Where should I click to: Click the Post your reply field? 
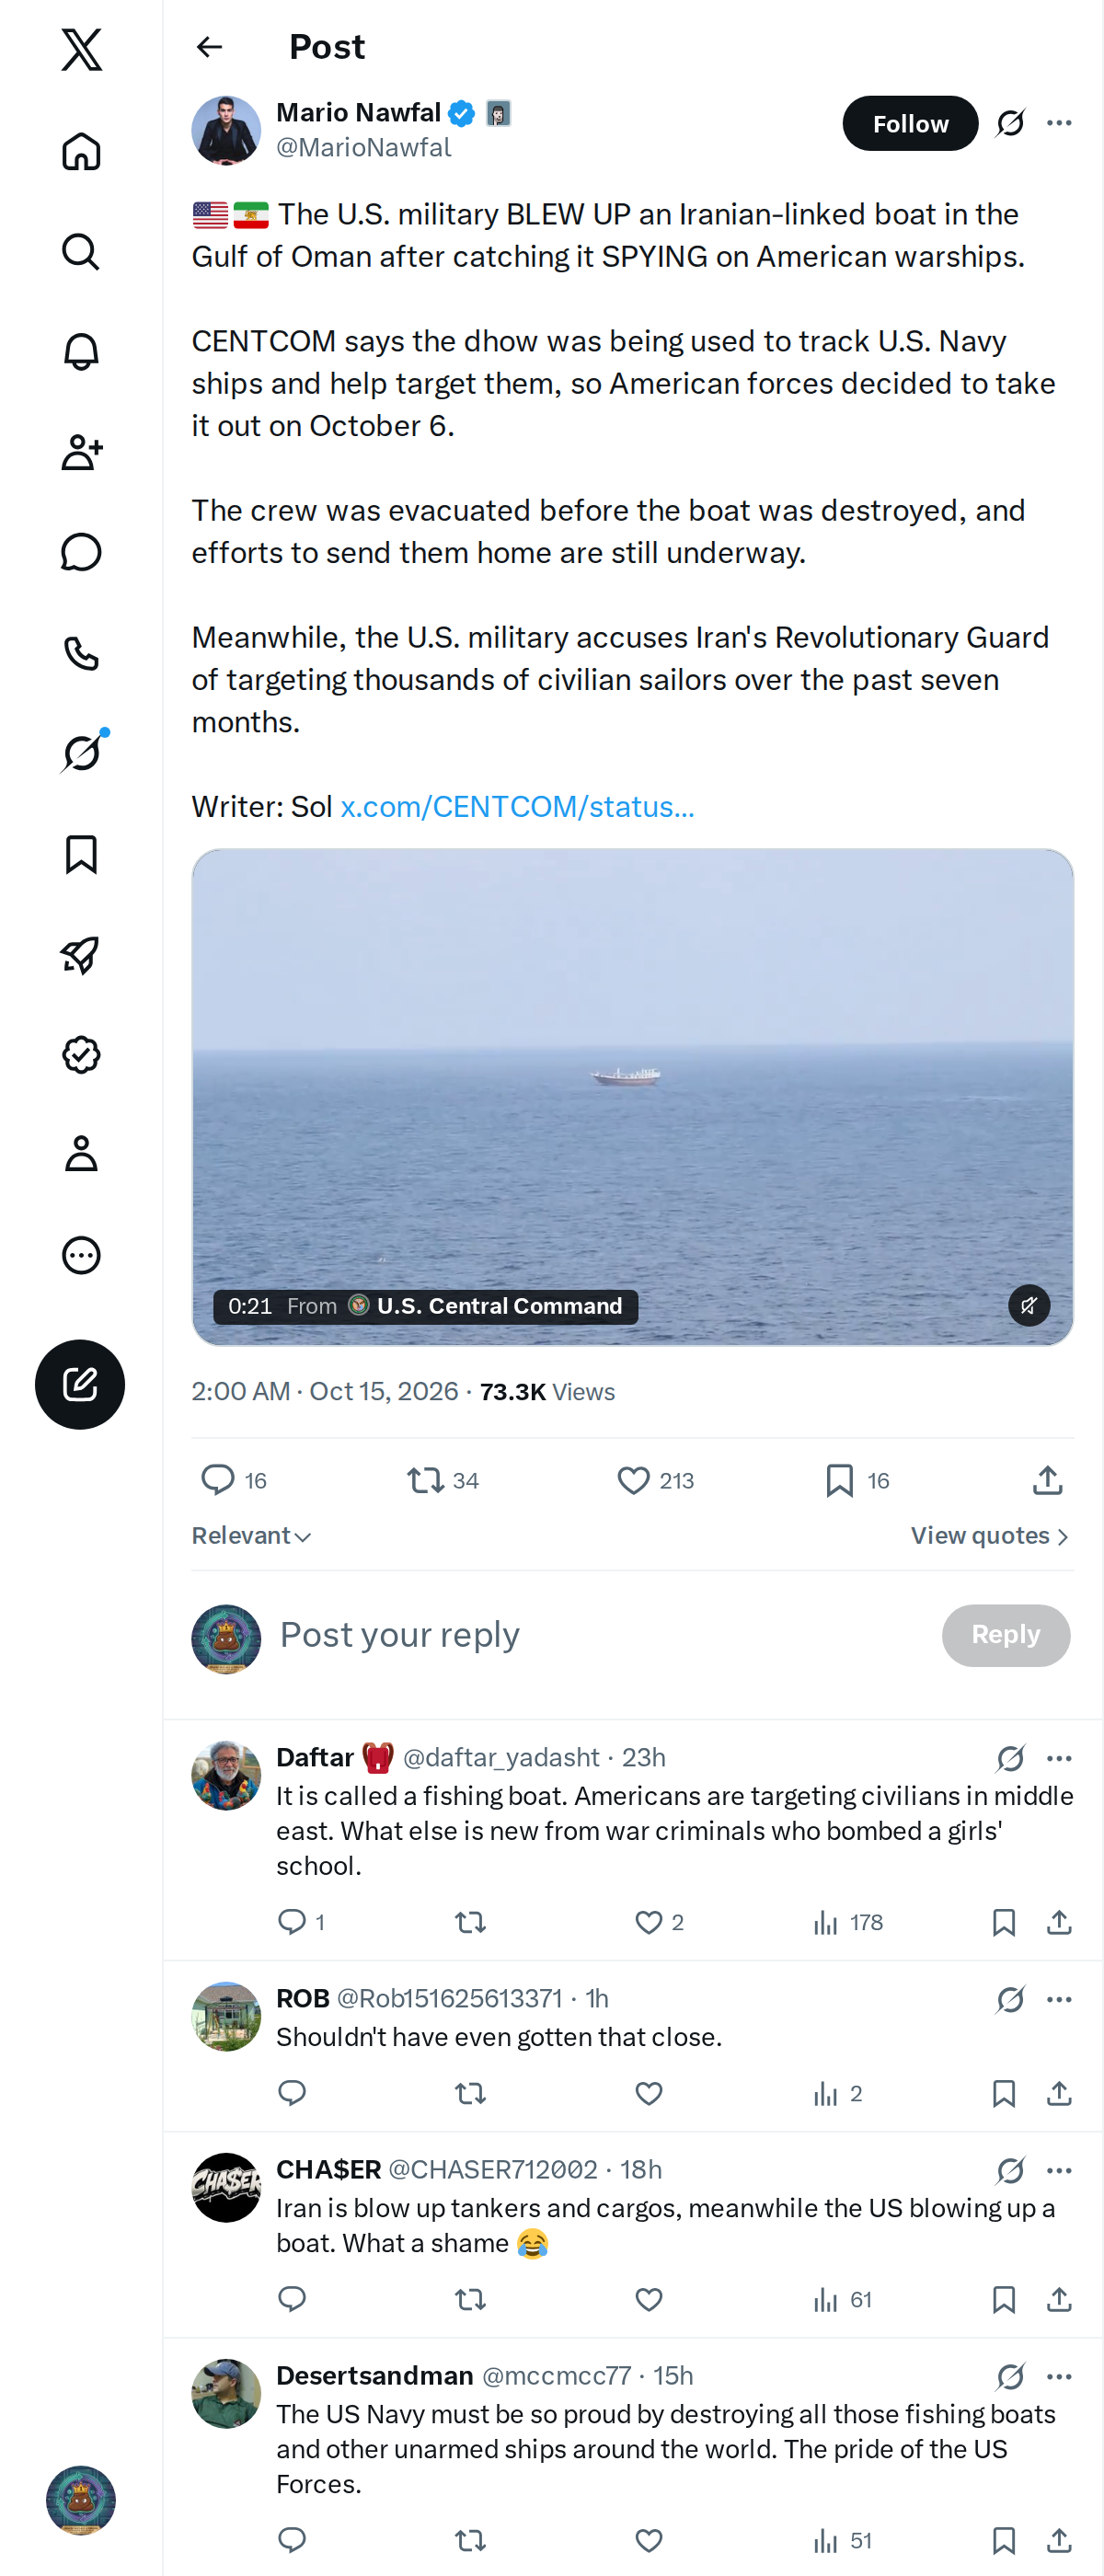[600, 1635]
